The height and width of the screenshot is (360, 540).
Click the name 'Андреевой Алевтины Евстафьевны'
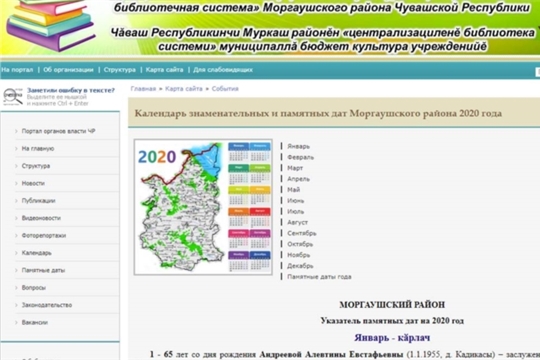tap(331, 354)
